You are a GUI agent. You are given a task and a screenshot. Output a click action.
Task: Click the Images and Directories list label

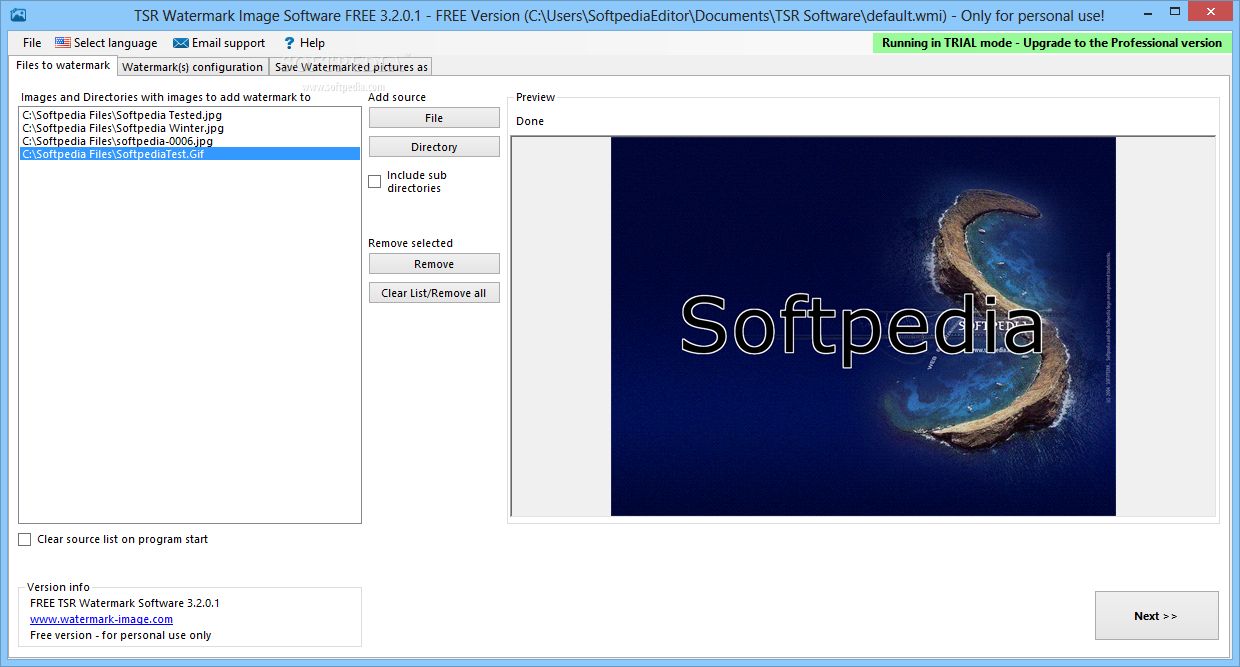pos(166,97)
